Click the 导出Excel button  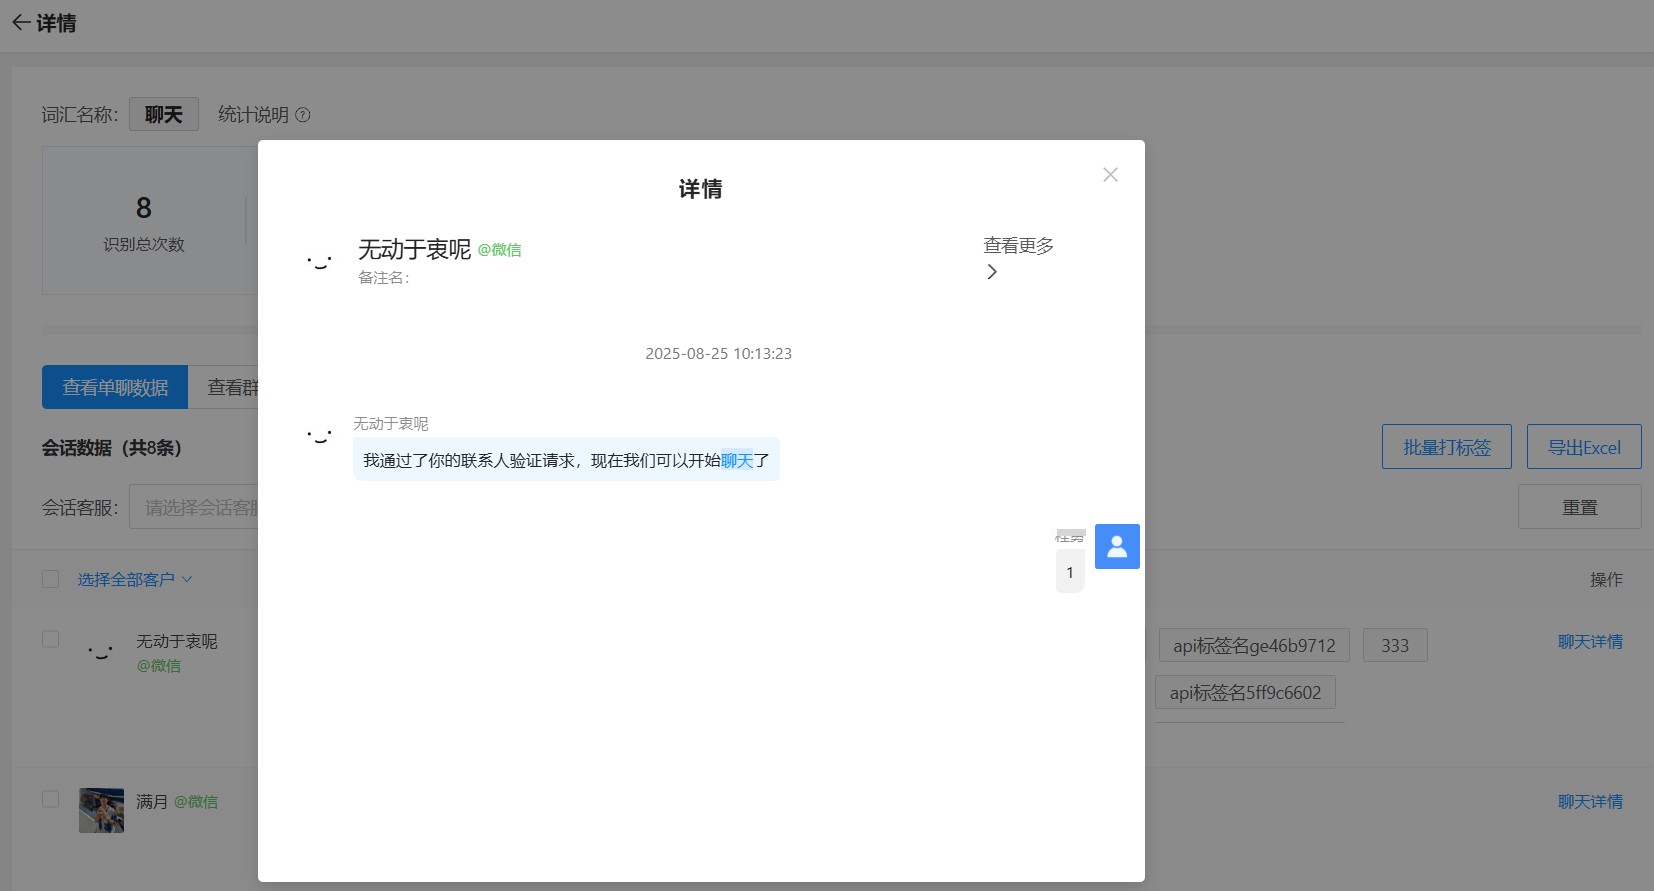1583,447
